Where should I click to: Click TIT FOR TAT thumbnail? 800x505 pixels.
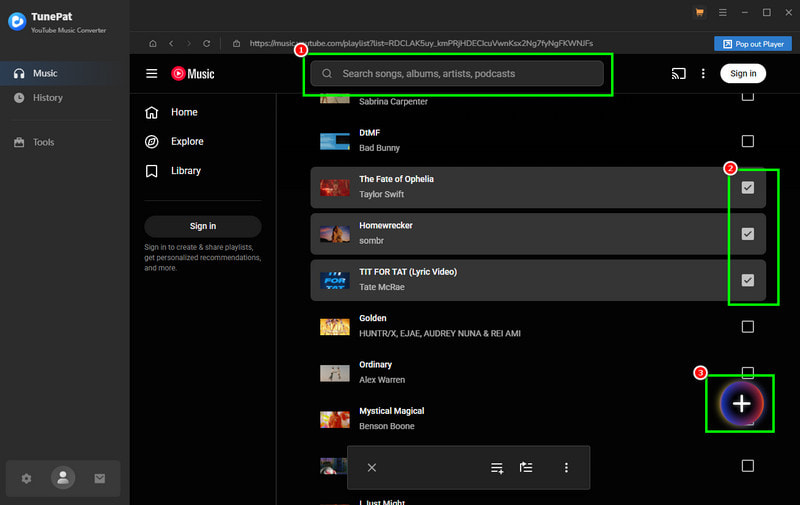click(335, 280)
